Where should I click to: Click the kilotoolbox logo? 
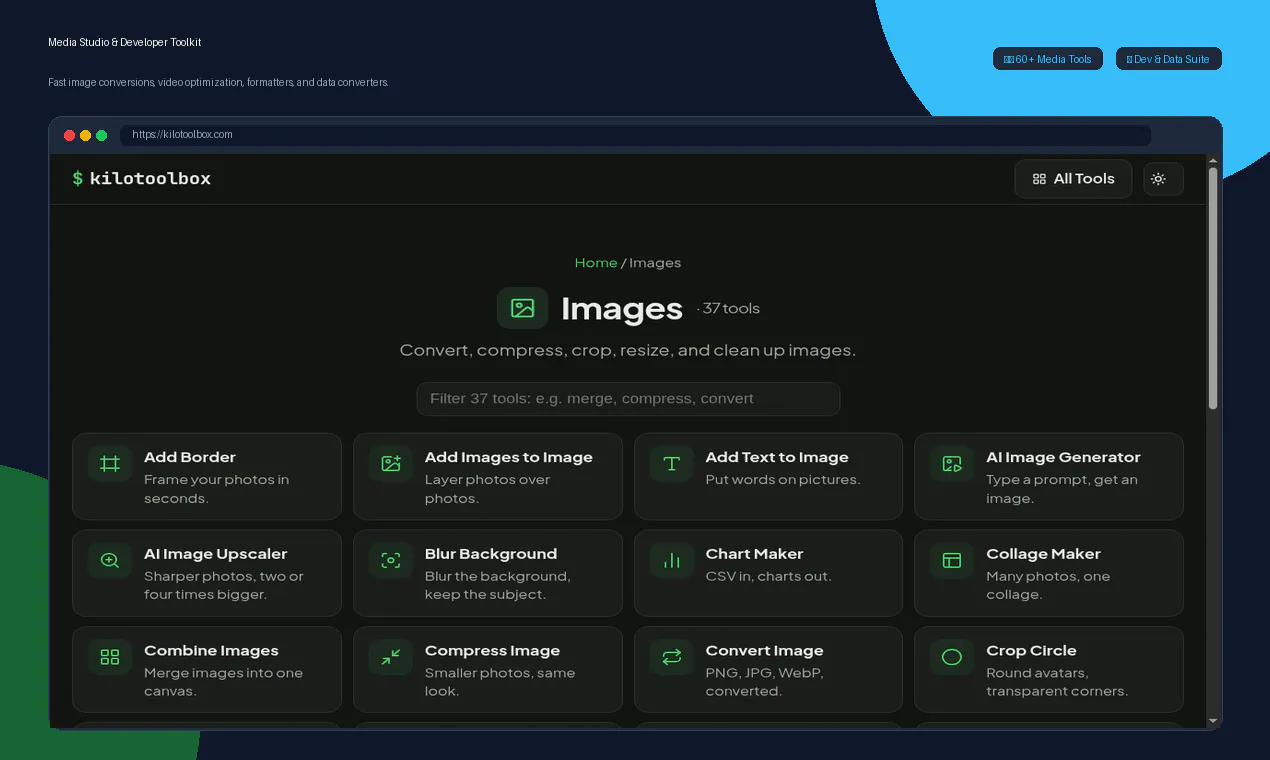click(x=141, y=179)
